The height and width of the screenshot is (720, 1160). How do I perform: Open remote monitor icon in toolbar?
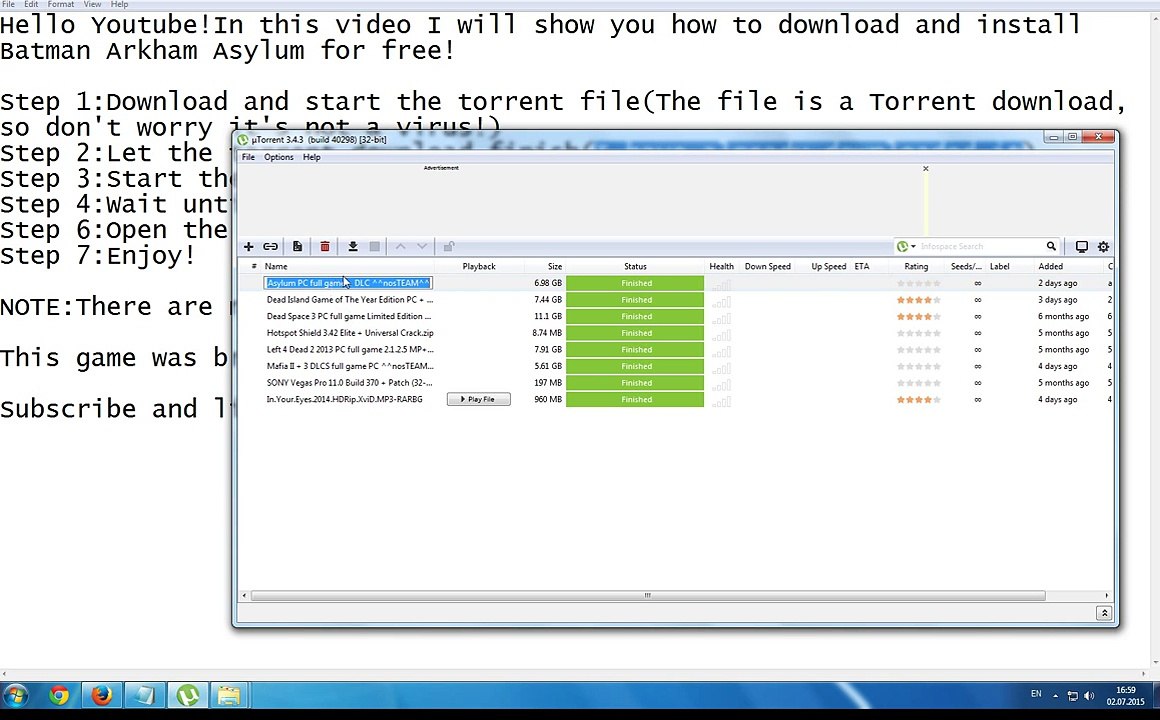pyautogui.click(x=1082, y=246)
